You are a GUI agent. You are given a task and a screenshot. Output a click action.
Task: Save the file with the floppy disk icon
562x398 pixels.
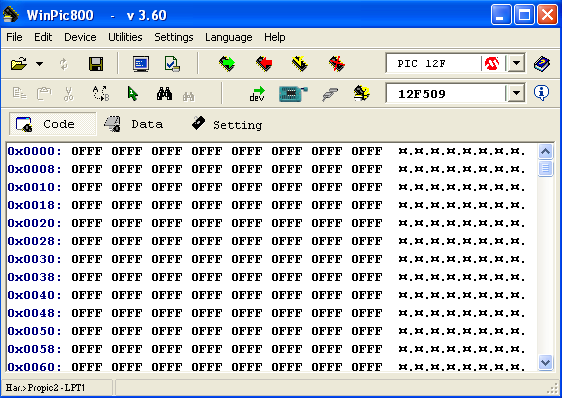pos(96,64)
